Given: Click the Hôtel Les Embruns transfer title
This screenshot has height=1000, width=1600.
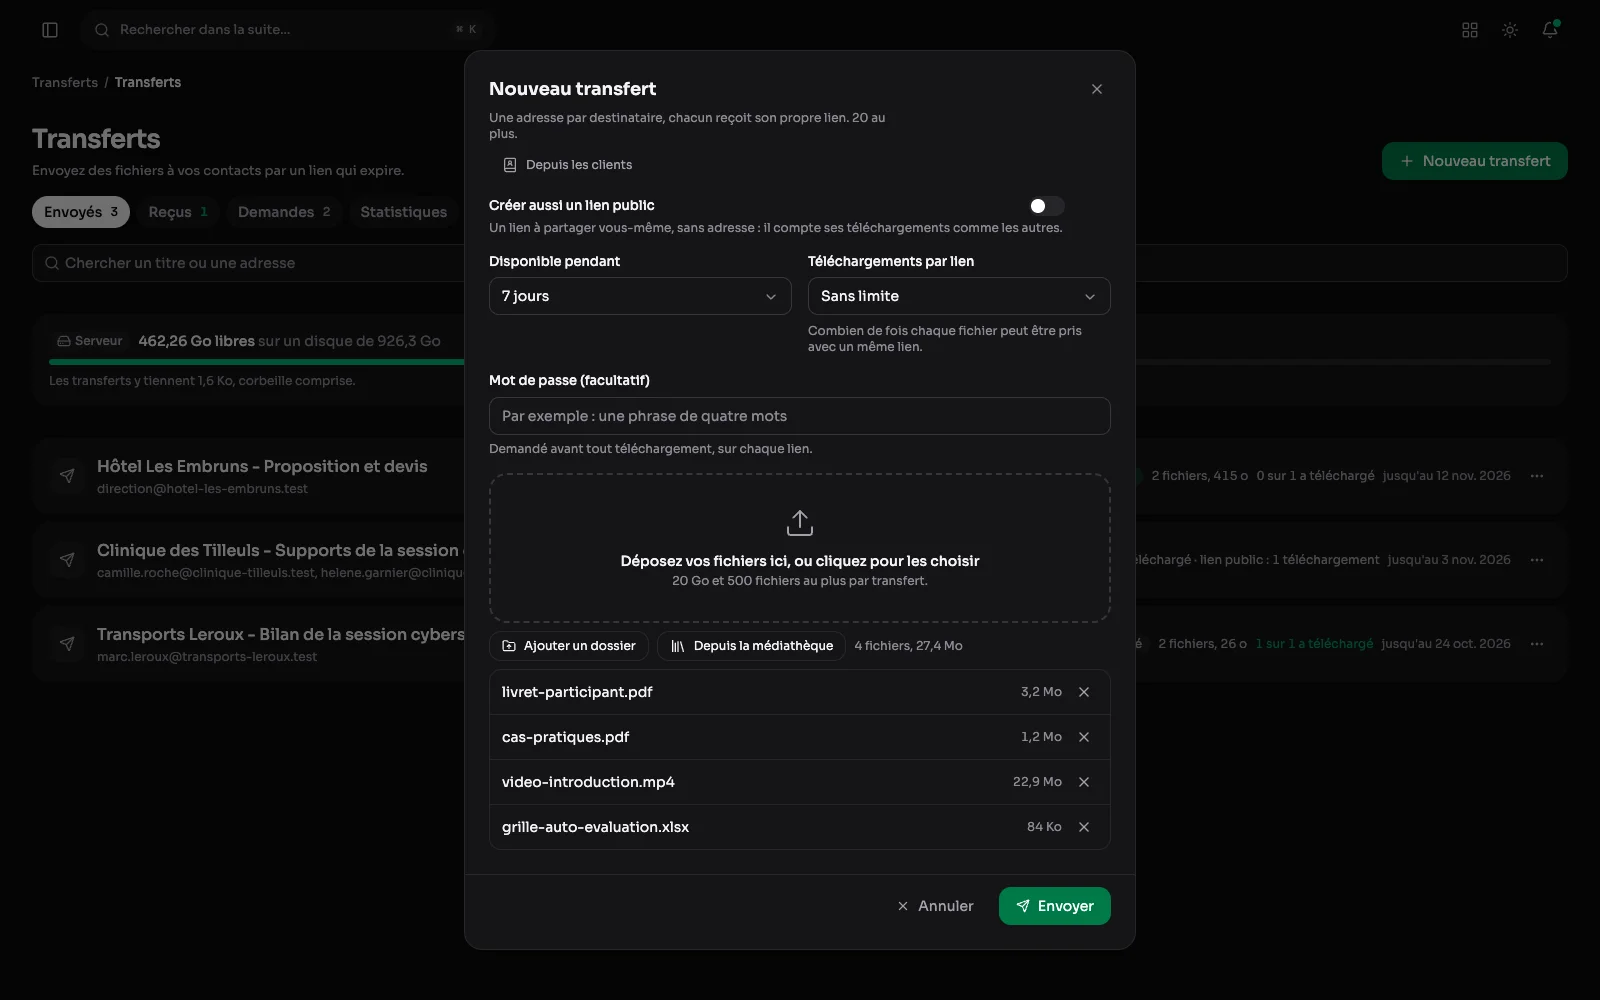Looking at the screenshot, I should (x=262, y=466).
